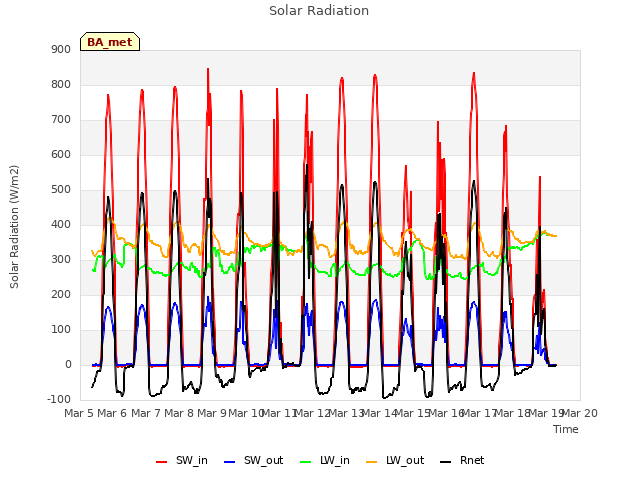Click the 900 y-axis tick label
This screenshot has width=640, height=480.
click(61, 49)
